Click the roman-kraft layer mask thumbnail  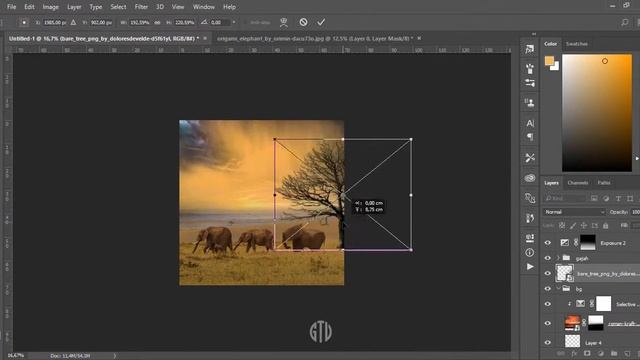tap(596, 323)
